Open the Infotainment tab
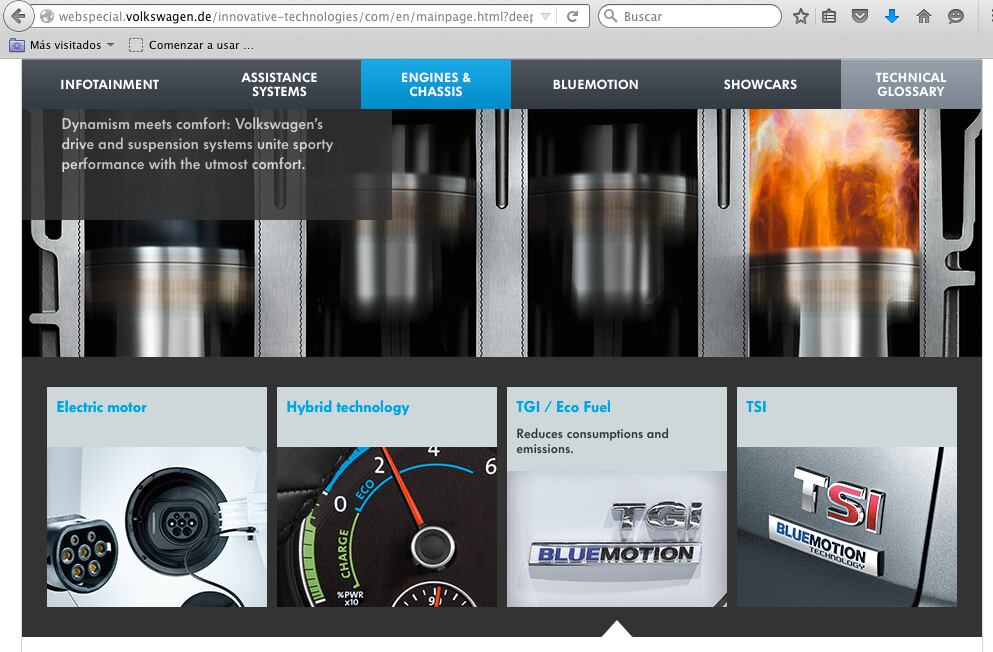This screenshot has width=993, height=652. (x=110, y=84)
